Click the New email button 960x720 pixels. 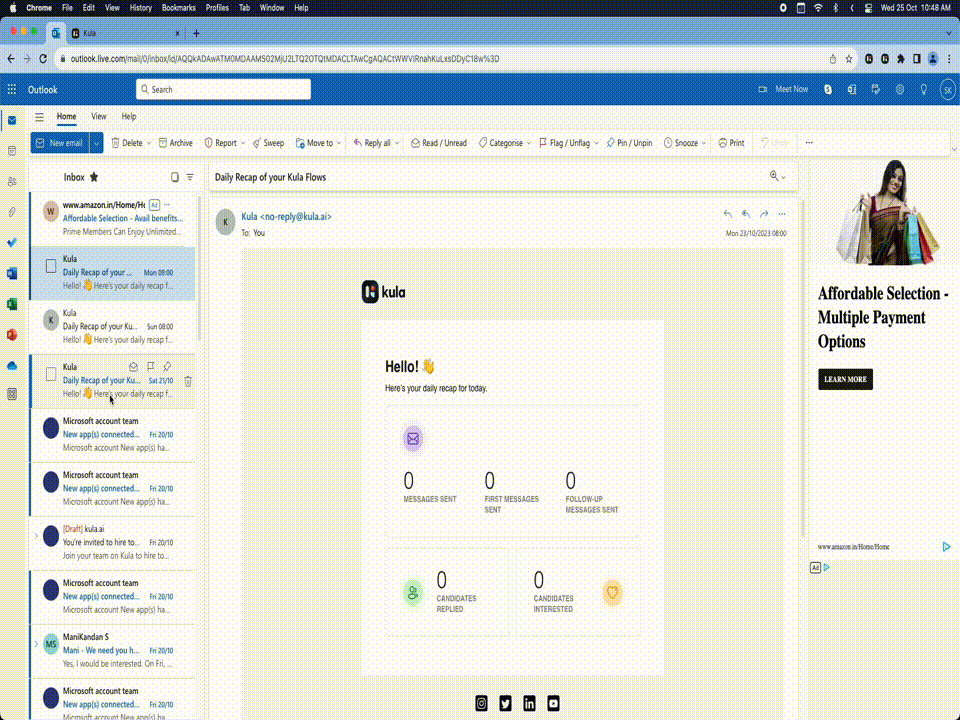point(60,143)
